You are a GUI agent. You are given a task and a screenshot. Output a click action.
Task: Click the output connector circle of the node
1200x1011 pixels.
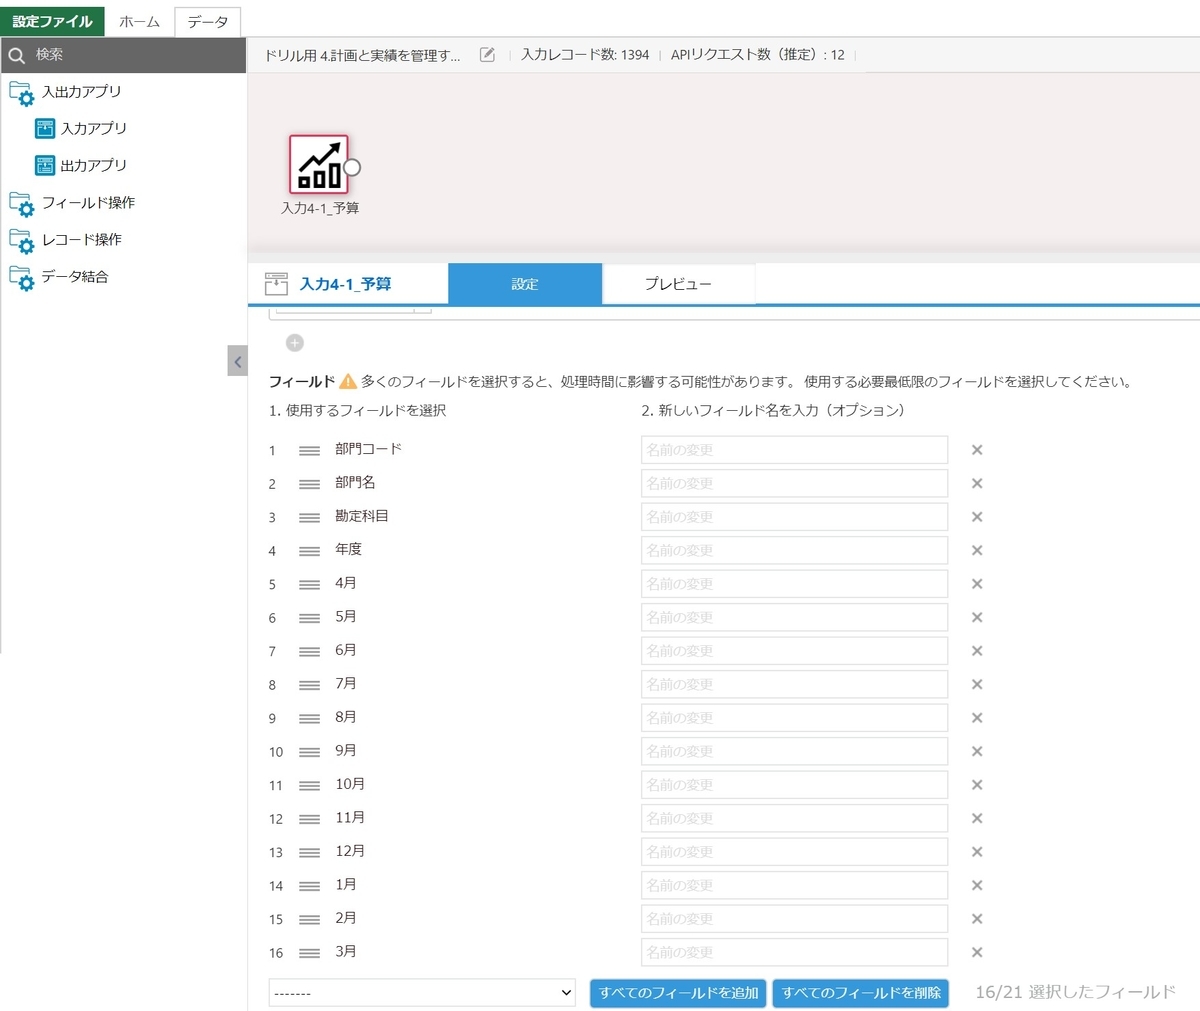pos(352,167)
